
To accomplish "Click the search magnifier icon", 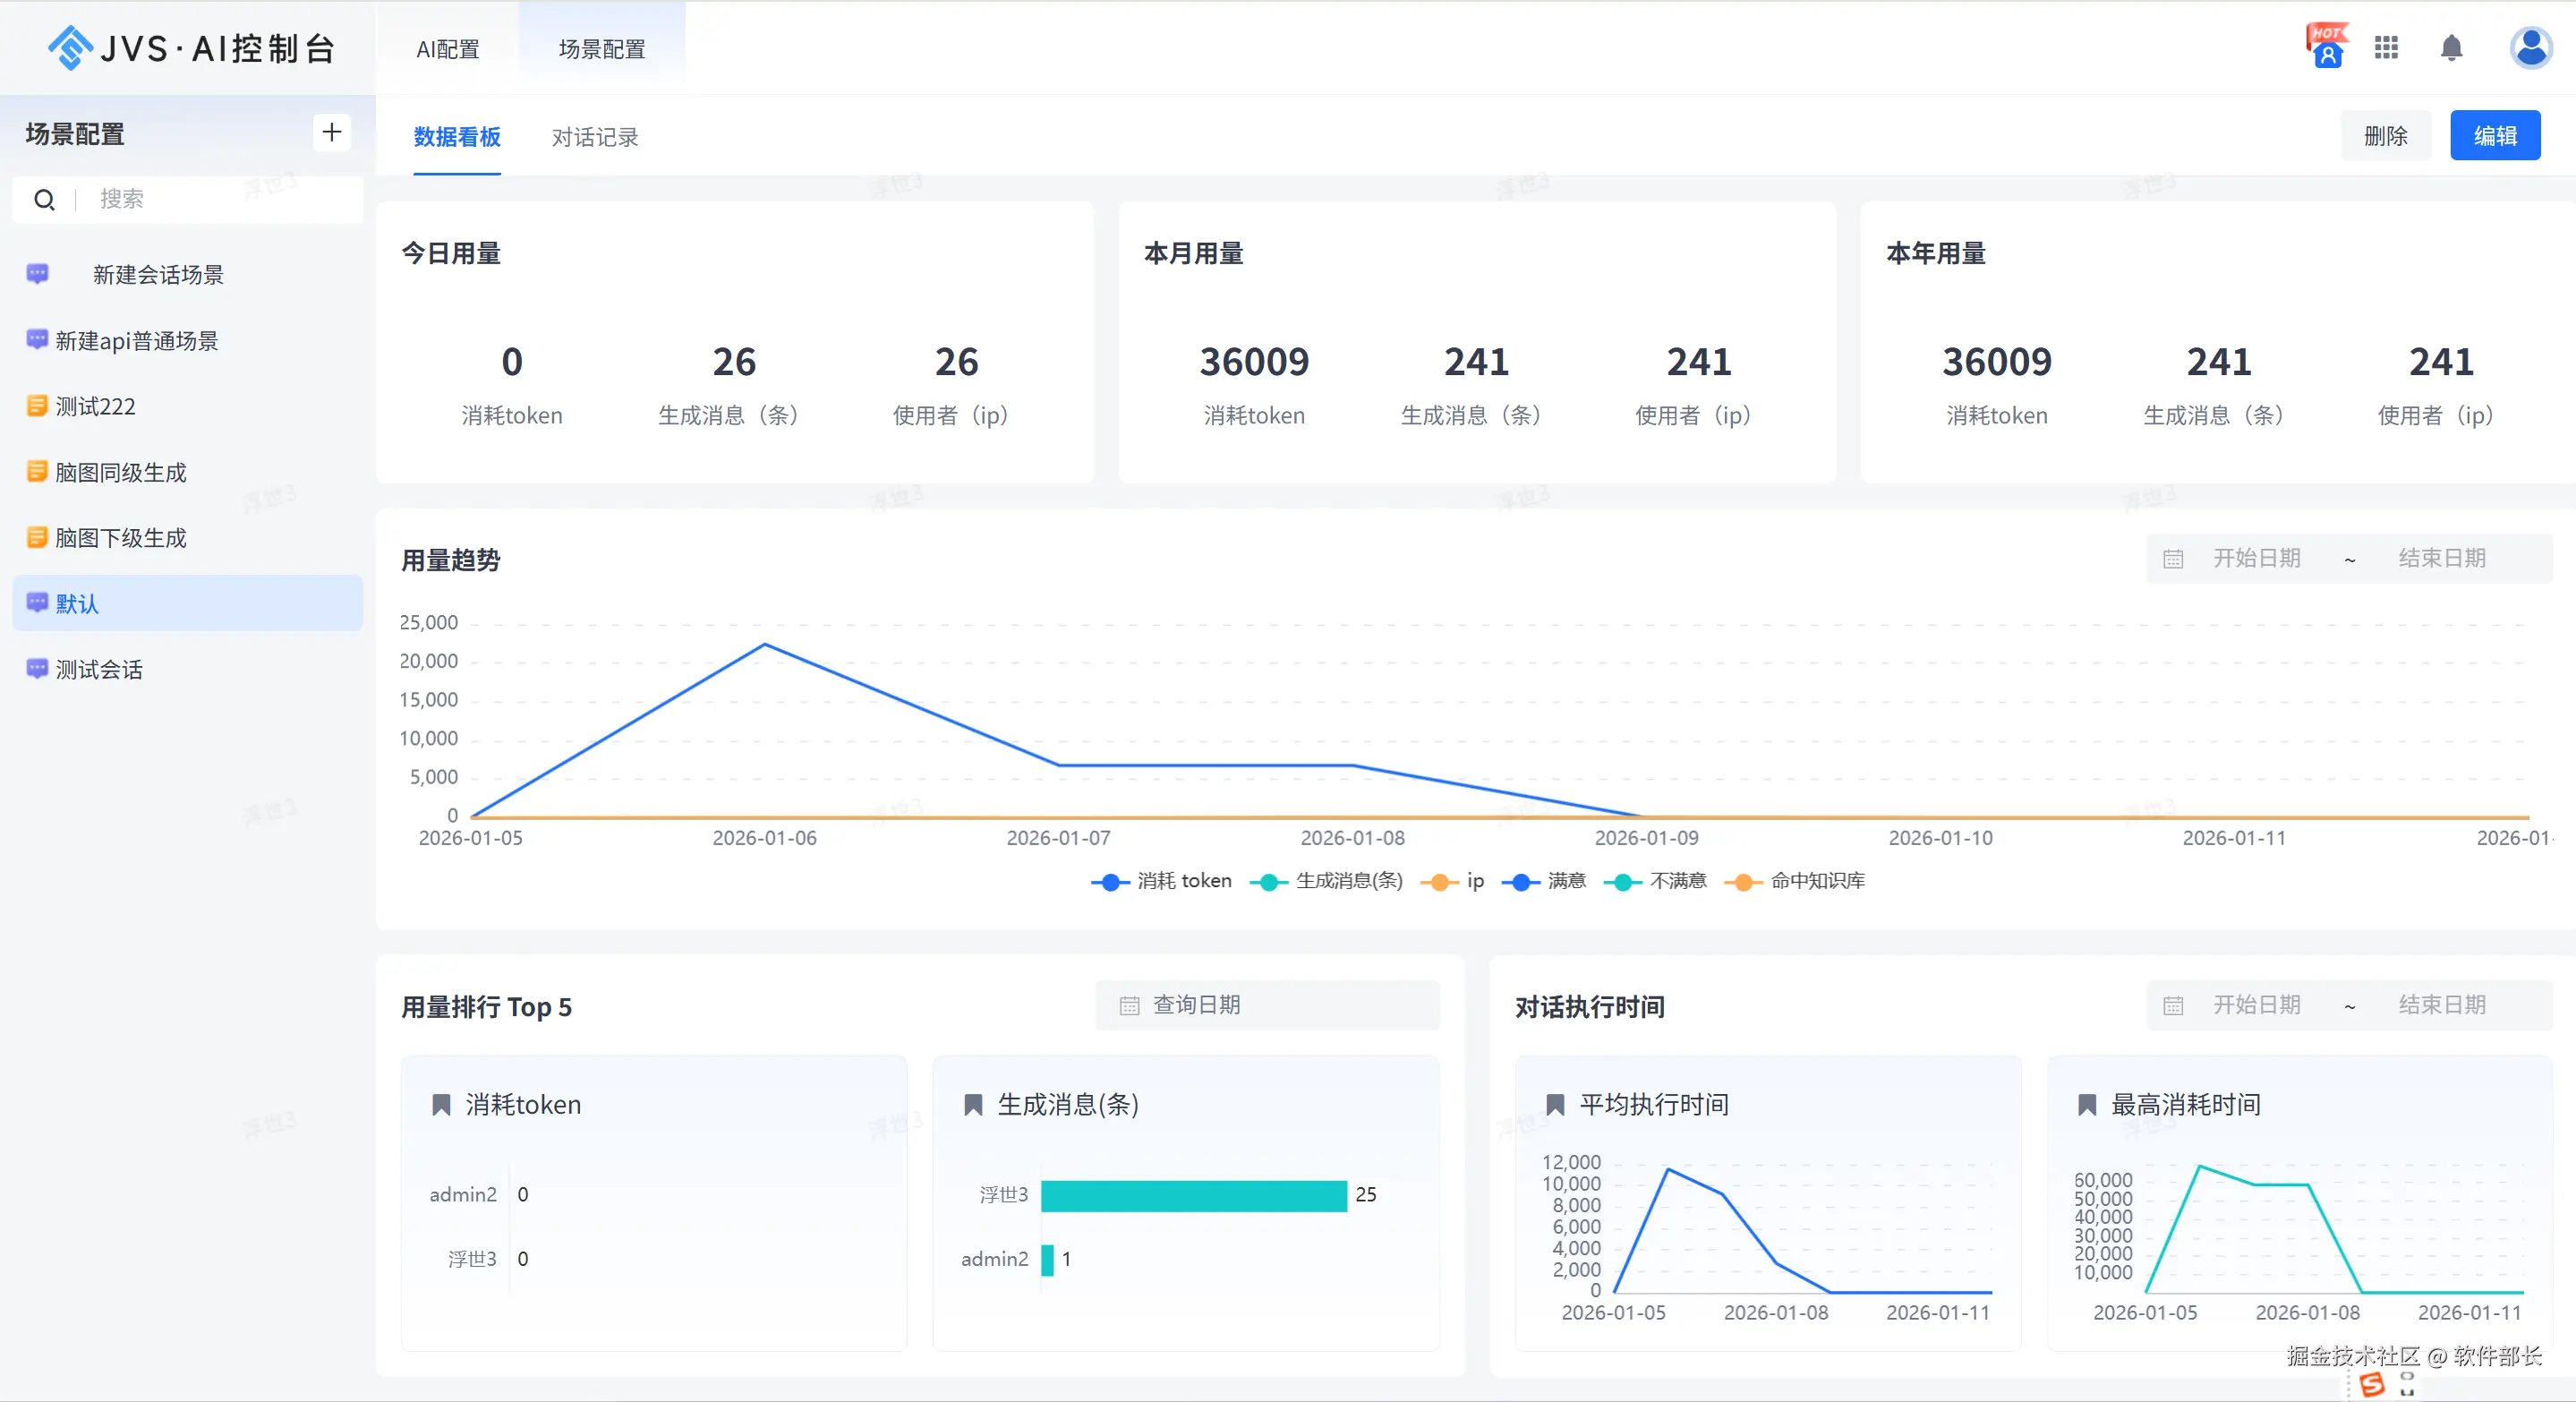I will (44, 200).
